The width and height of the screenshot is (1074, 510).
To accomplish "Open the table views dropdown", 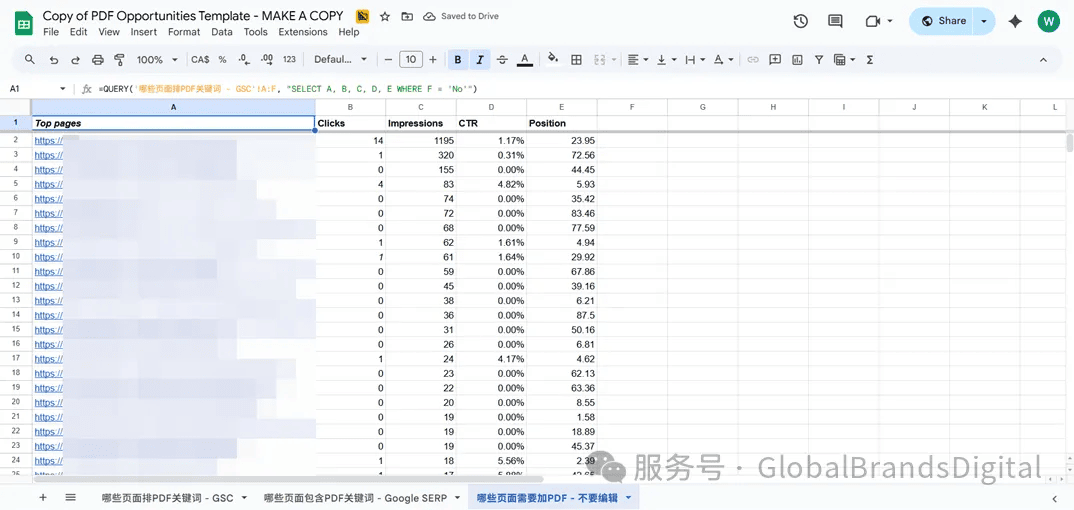I will pyautogui.click(x=845, y=60).
